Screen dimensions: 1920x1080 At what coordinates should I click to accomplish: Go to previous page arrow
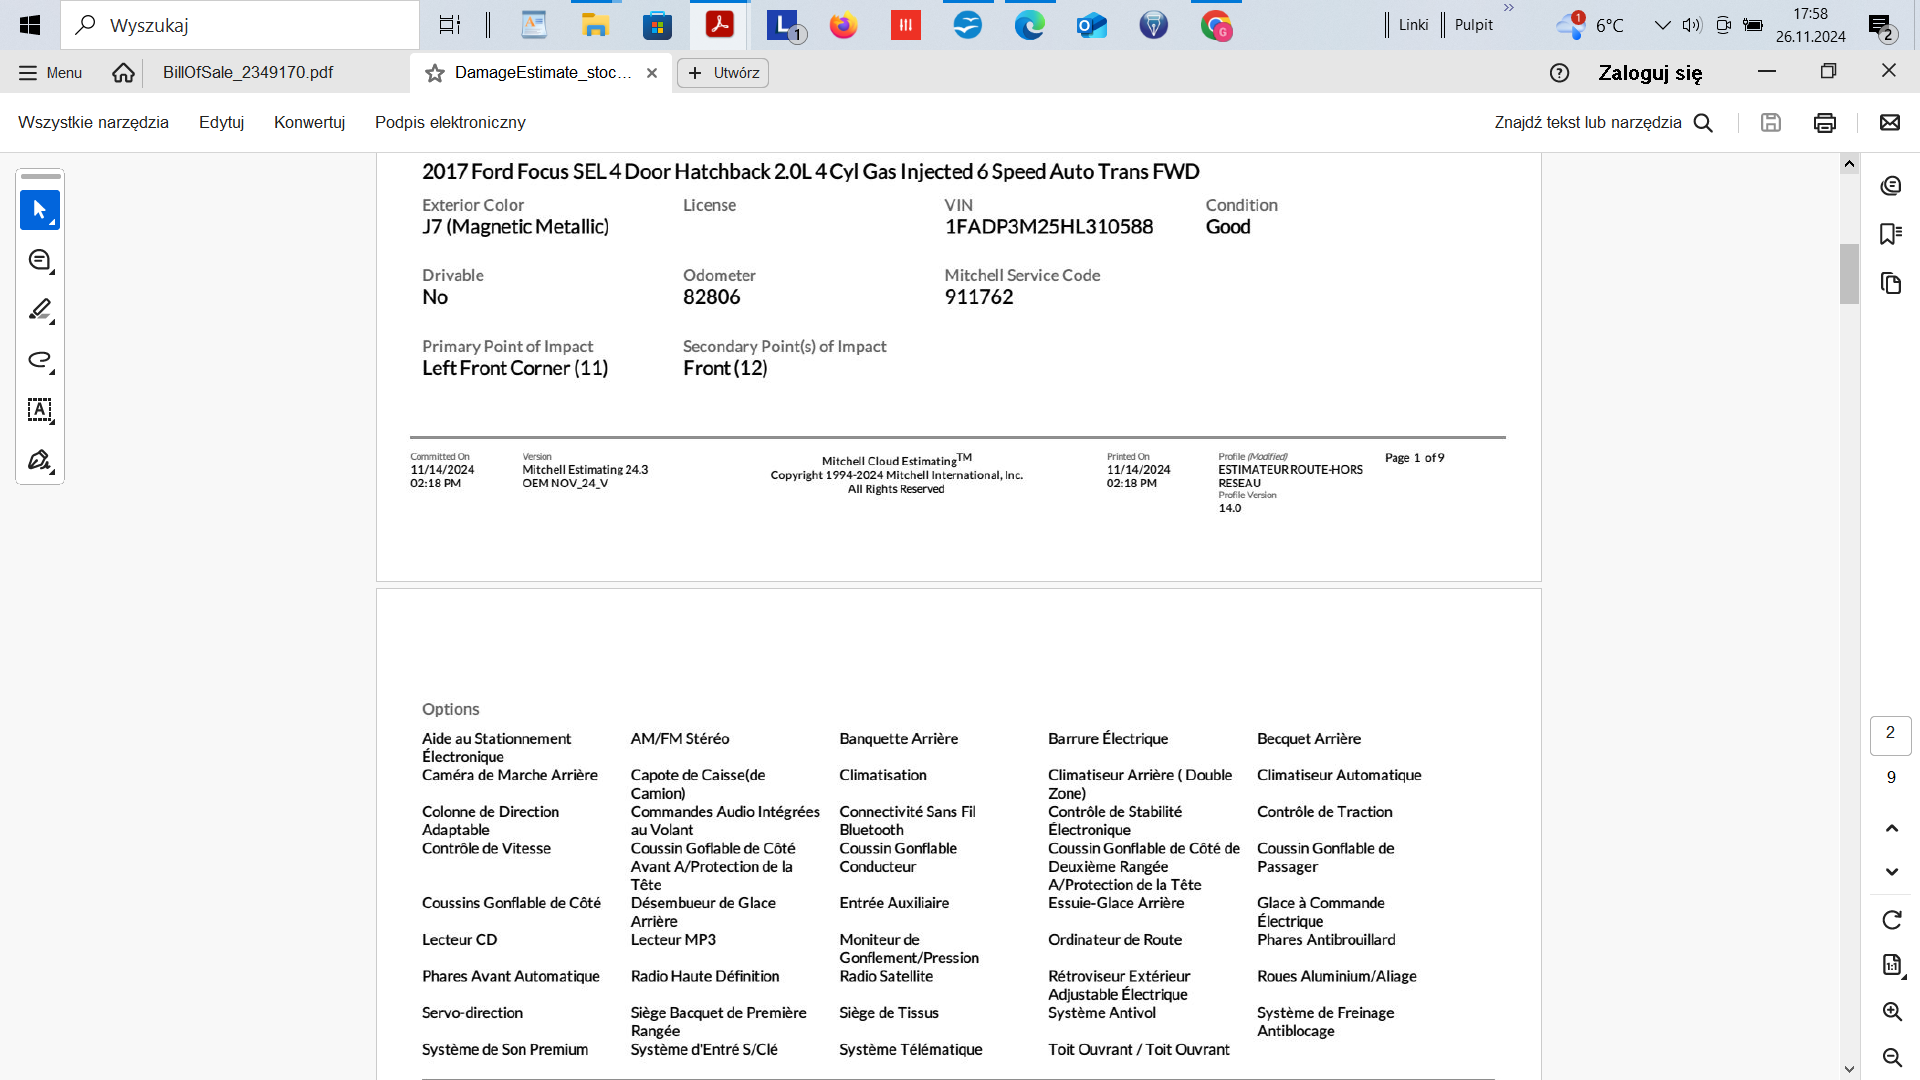pyautogui.click(x=1891, y=828)
